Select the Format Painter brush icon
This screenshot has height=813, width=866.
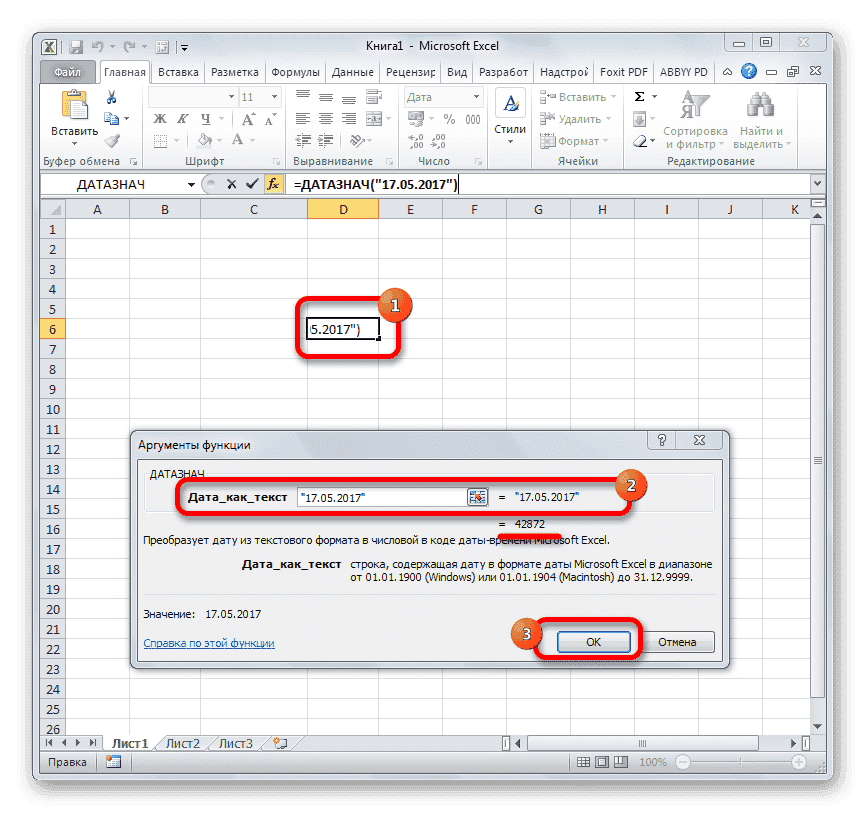[112, 140]
